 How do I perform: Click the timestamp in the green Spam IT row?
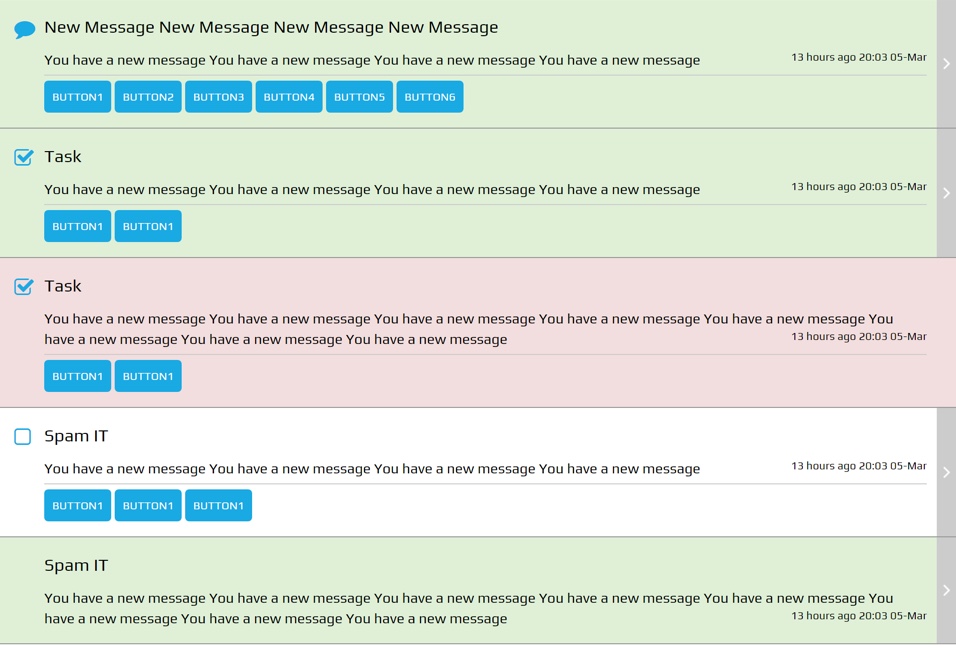click(858, 616)
